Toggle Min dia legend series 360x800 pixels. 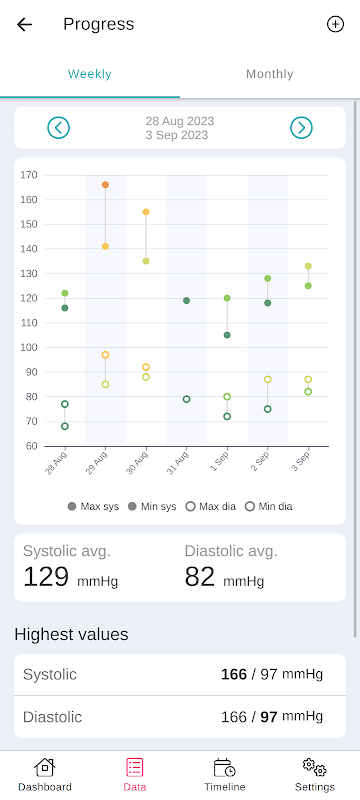tap(269, 507)
